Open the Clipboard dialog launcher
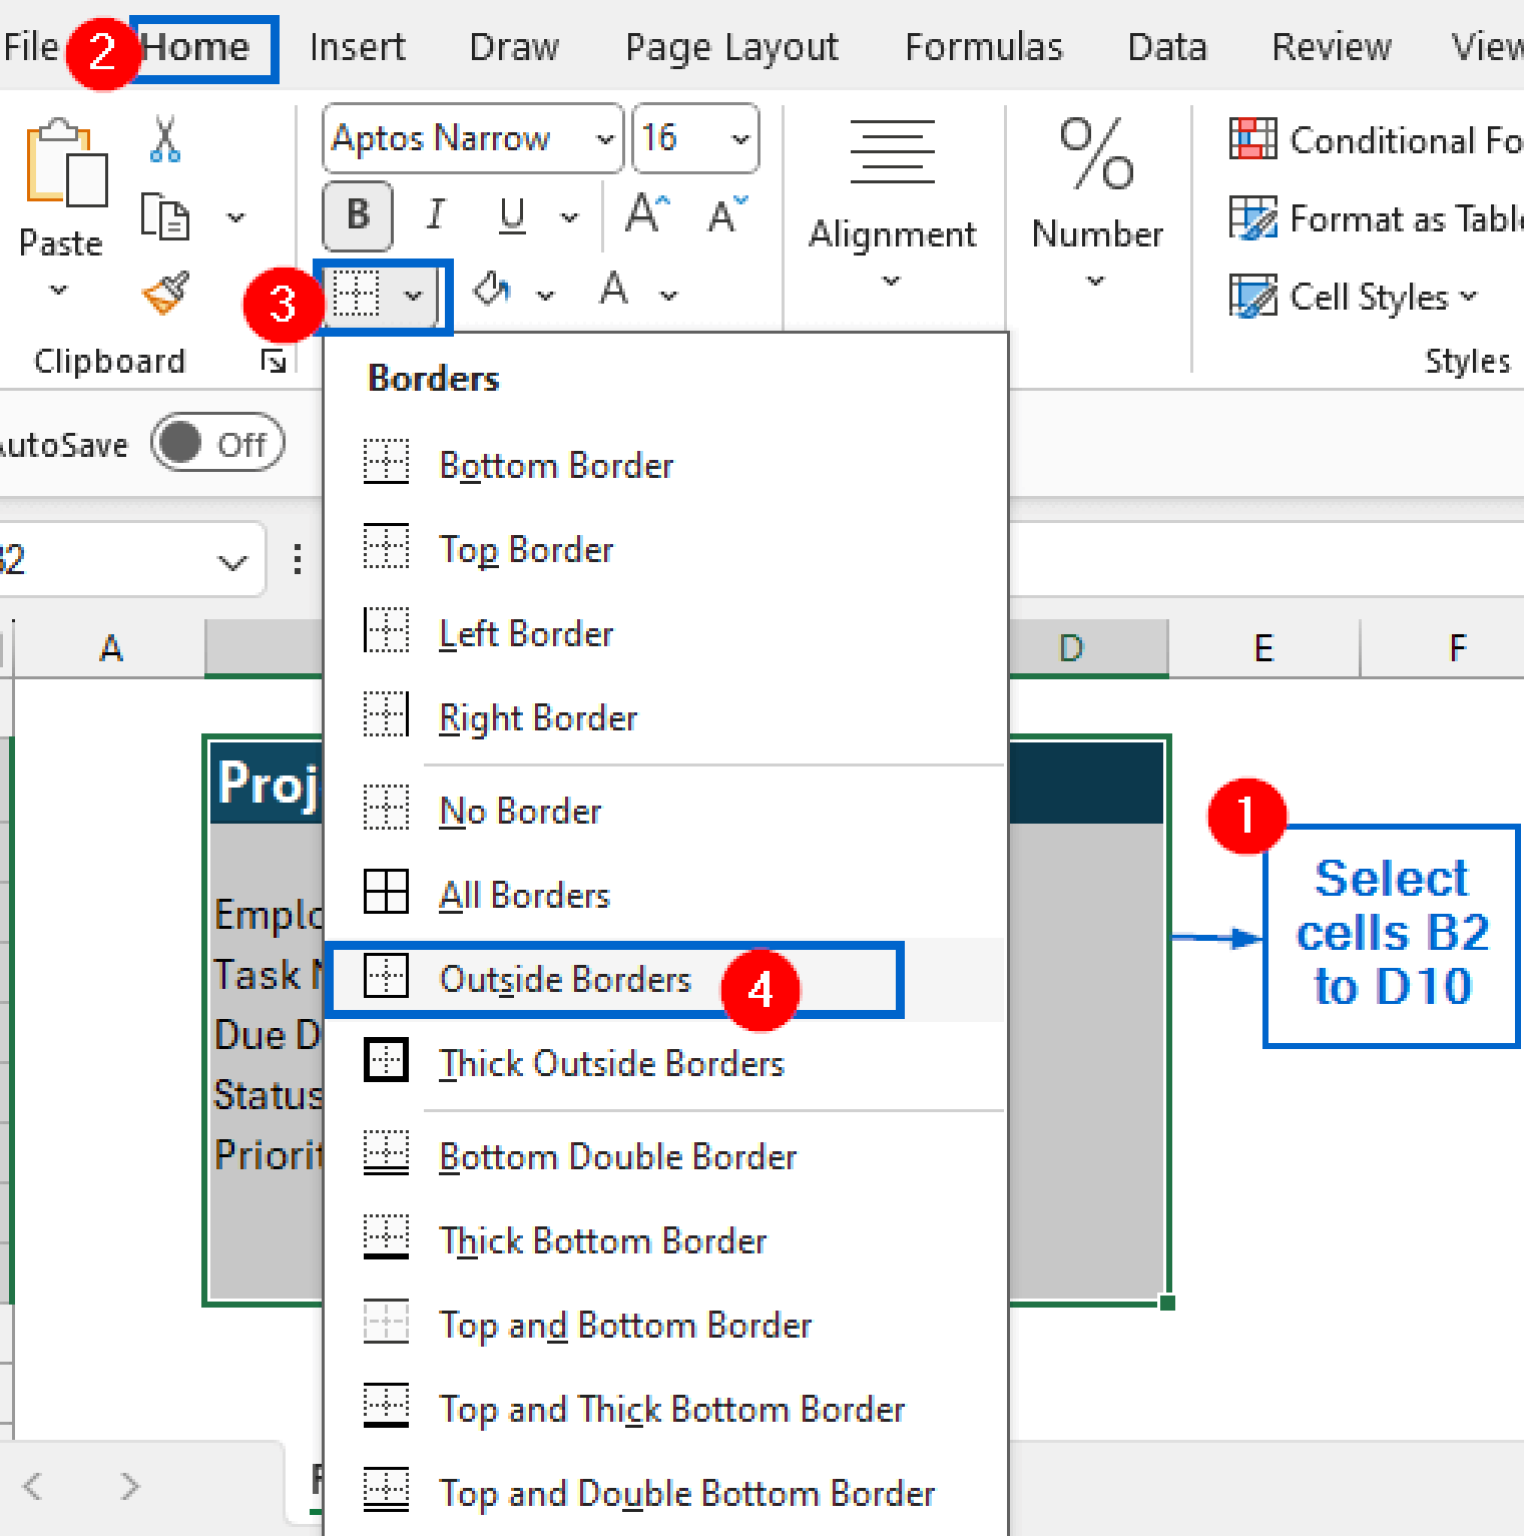Viewport: 1524px width, 1536px height. pyautogui.click(x=272, y=362)
